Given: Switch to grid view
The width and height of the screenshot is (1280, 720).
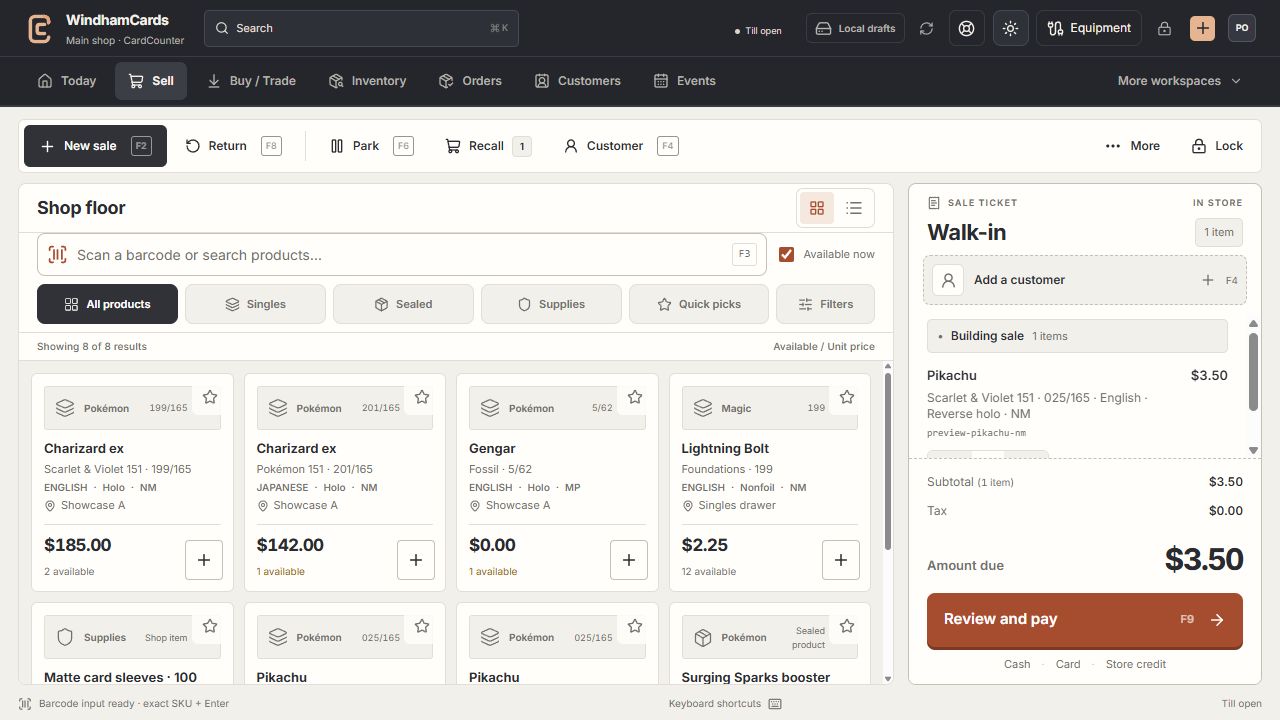Looking at the screenshot, I should click(x=817, y=208).
